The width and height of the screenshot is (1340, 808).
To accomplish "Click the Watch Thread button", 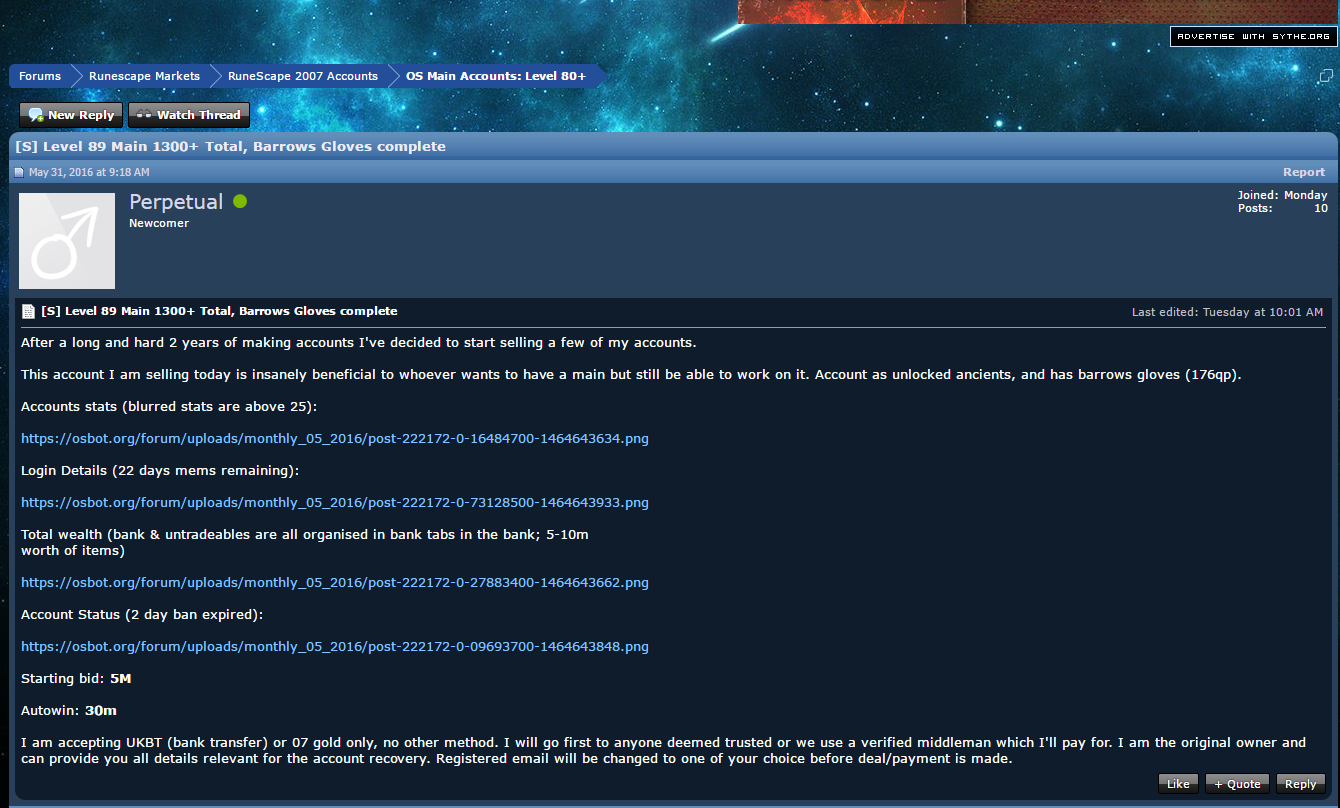I will 189,115.
